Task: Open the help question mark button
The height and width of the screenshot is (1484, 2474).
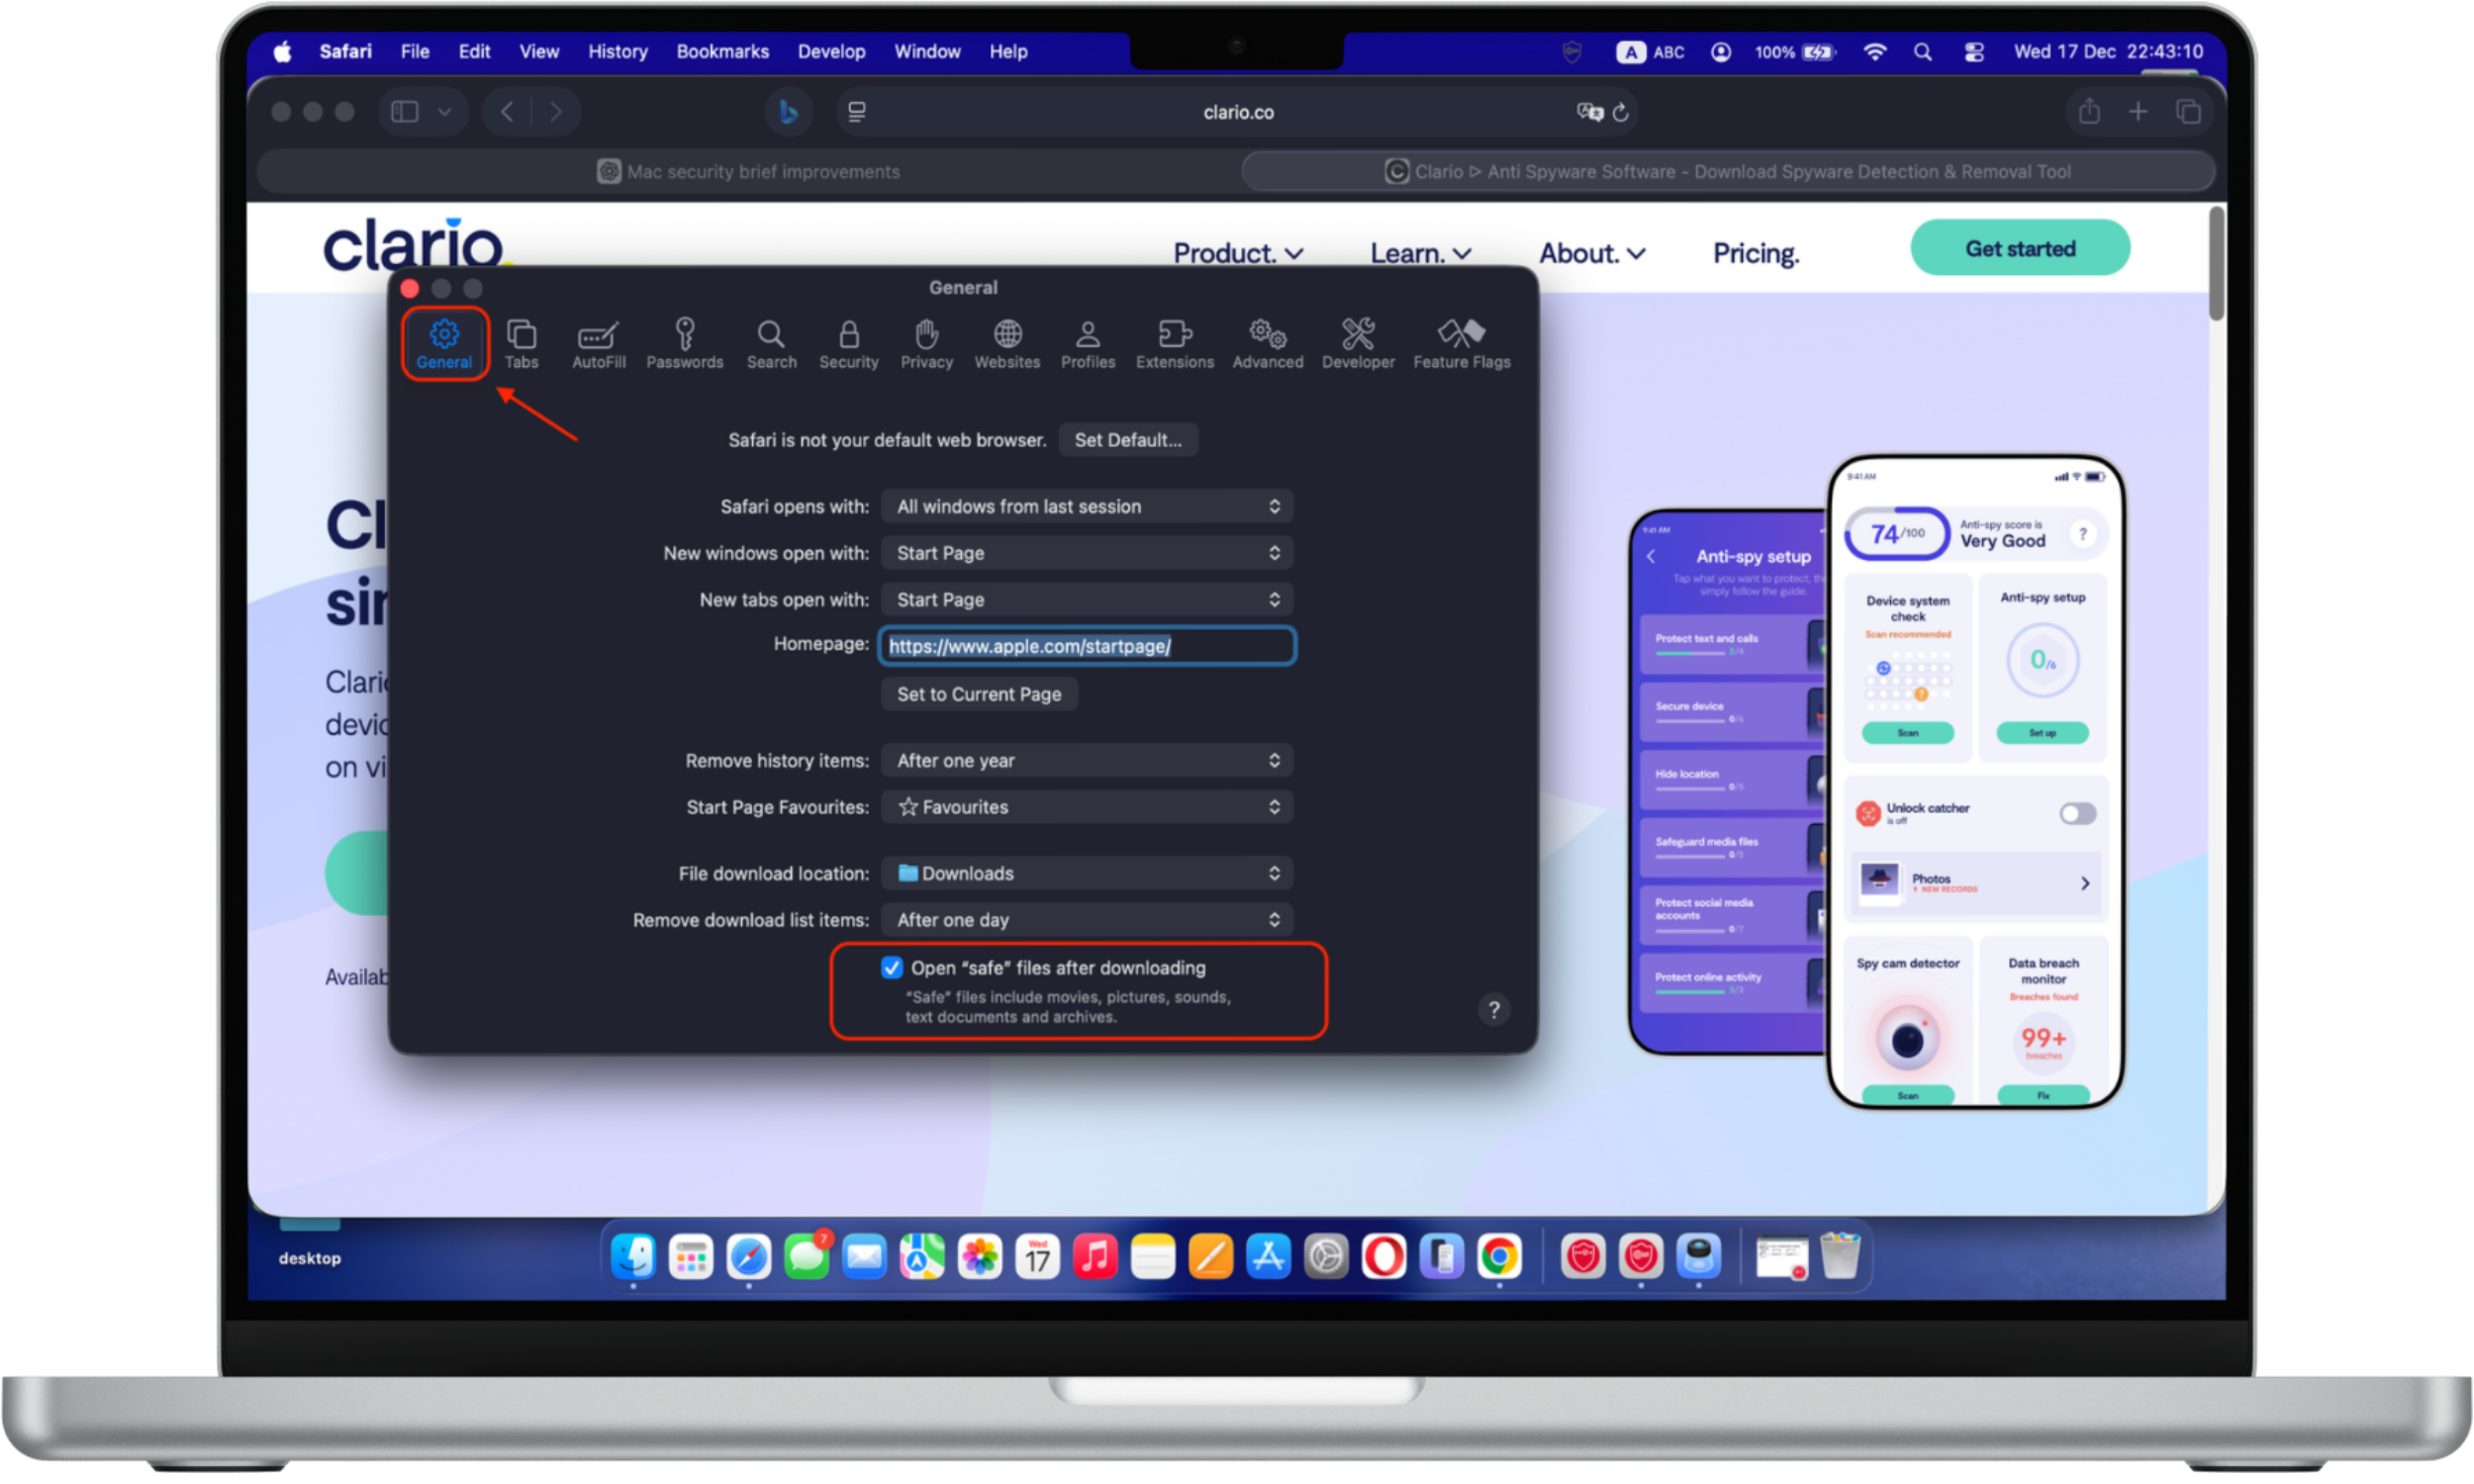Action: (1493, 1010)
